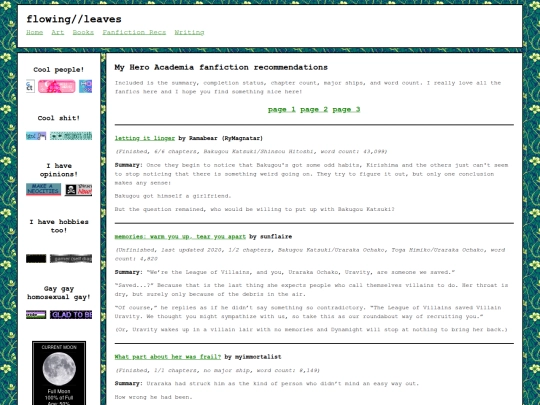Click the skull and crossbones badge
540x405 pixels.
[x=79, y=189]
